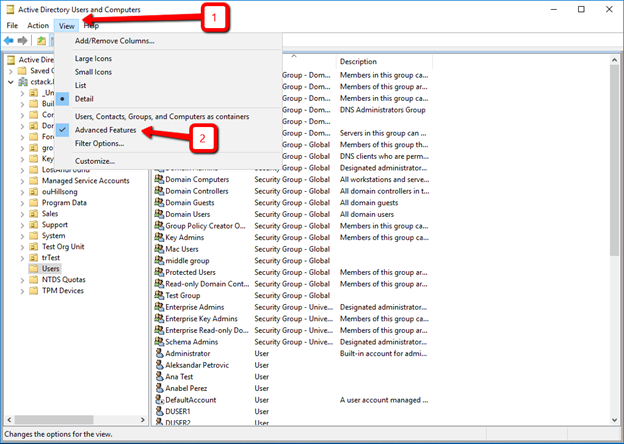
Task: Collapse the cstack domain node
Action: (11, 82)
